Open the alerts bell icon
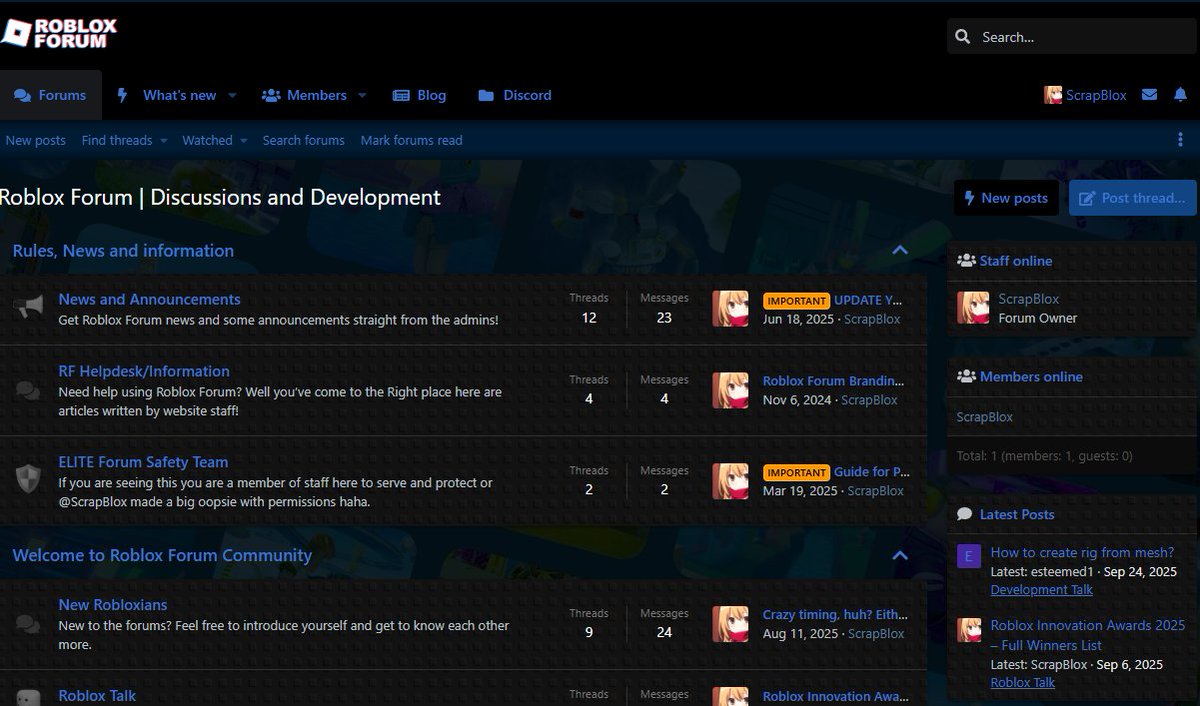The image size is (1200, 706). pos(1180,95)
